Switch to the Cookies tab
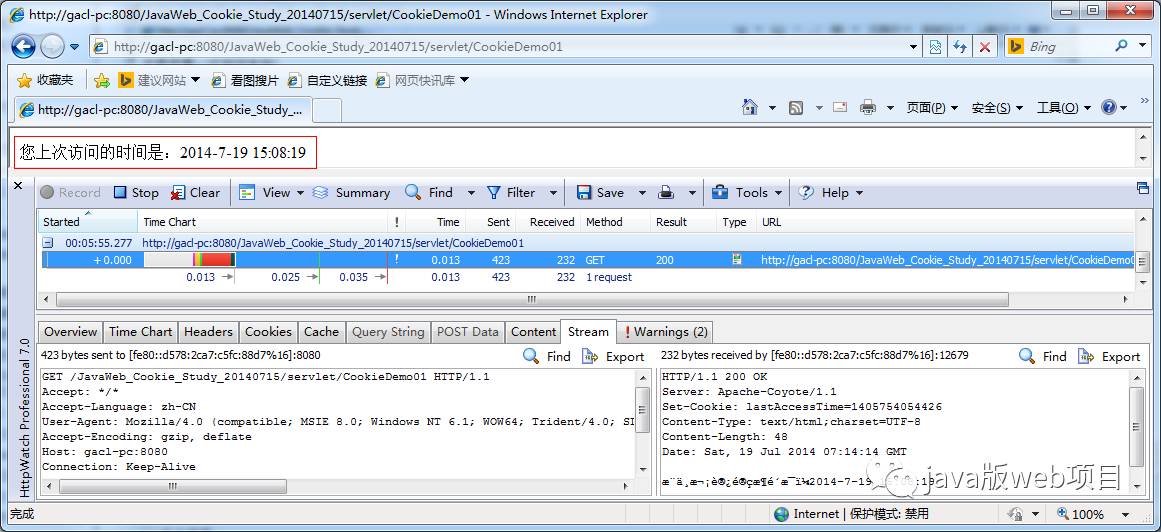Screen dimensions: 1161x532 tap(269, 332)
